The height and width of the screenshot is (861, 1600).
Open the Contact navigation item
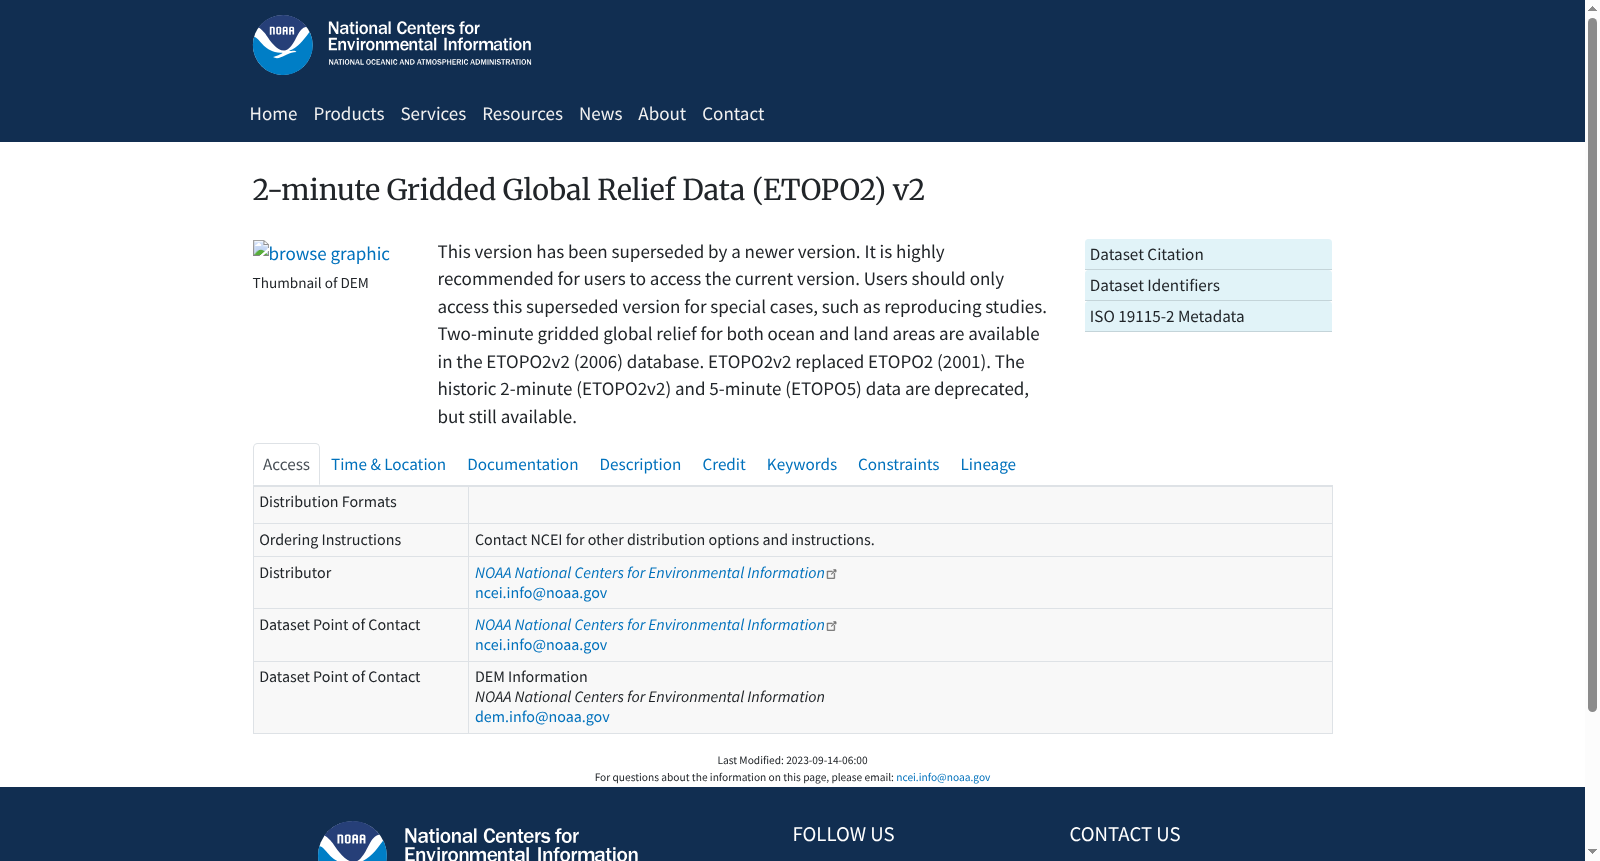point(733,114)
